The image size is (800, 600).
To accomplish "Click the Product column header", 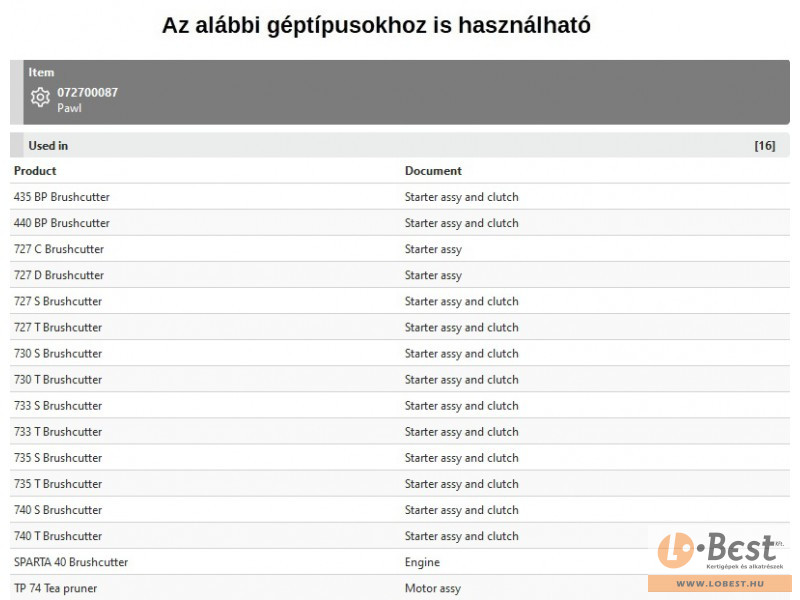I will click(35, 171).
